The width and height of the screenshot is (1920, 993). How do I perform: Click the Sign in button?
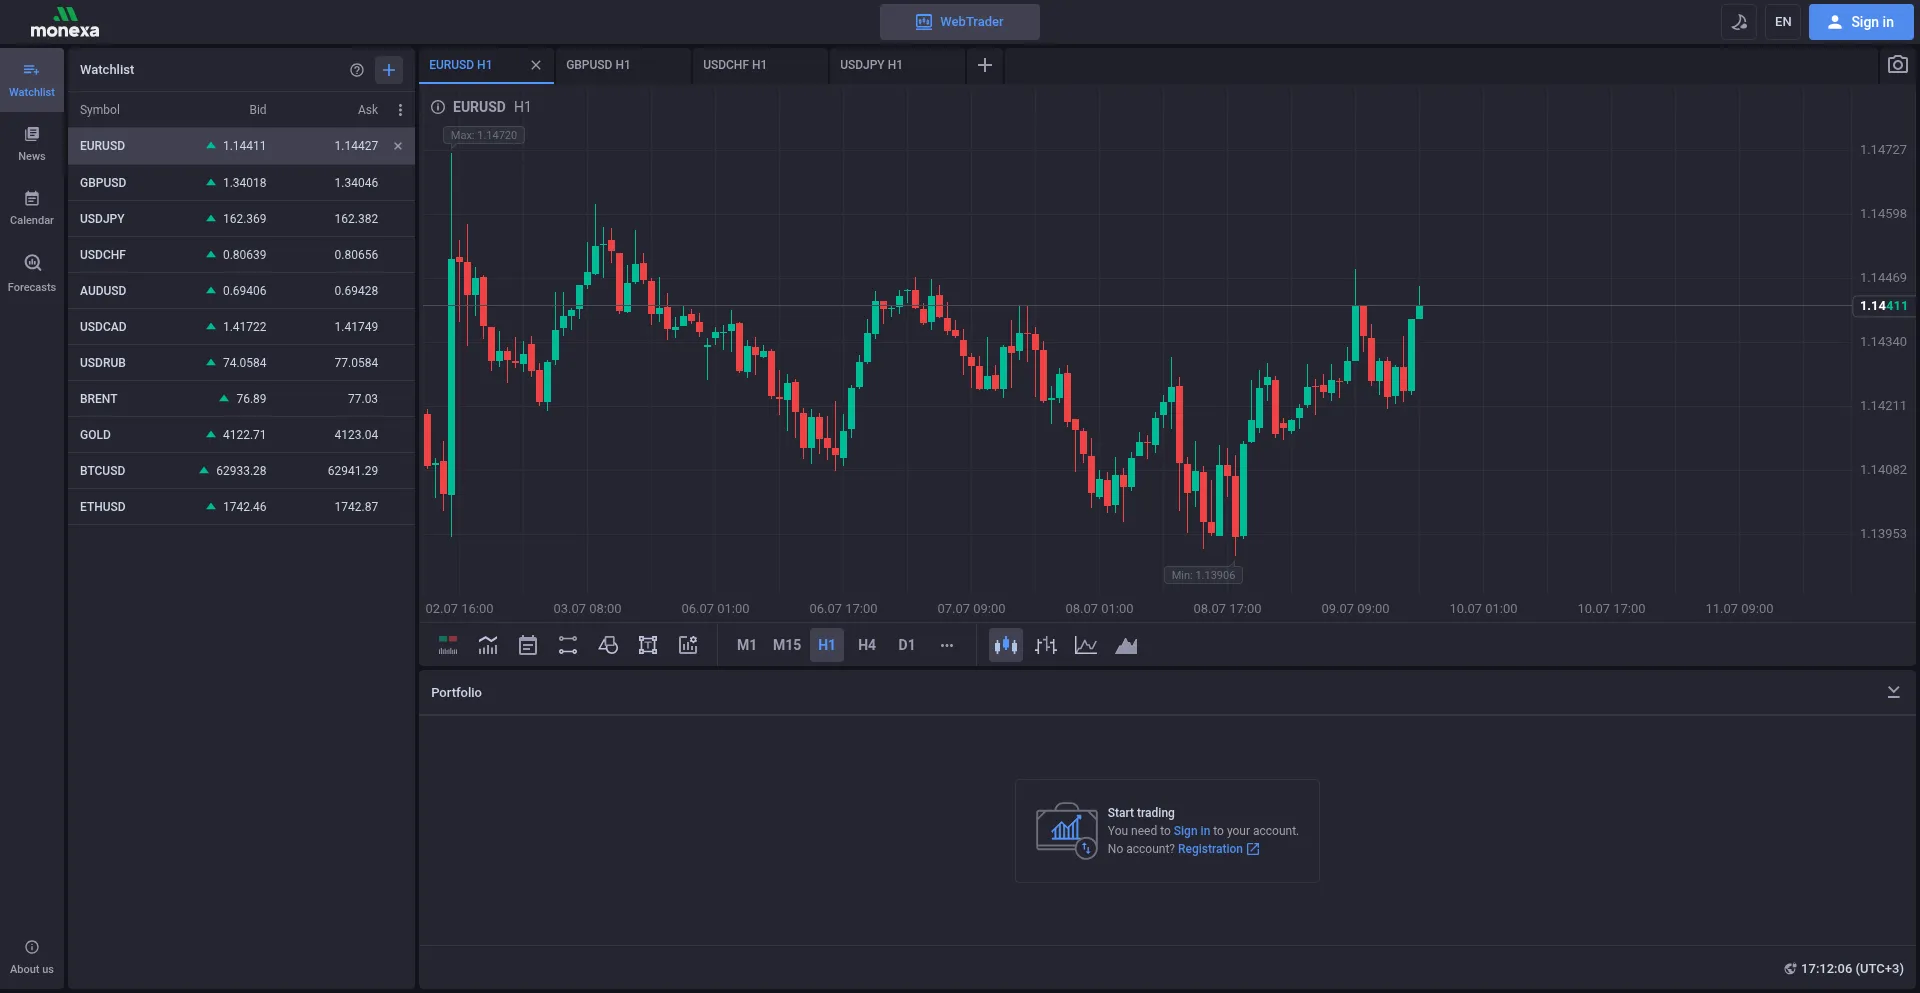click(x=1861, y=22)
